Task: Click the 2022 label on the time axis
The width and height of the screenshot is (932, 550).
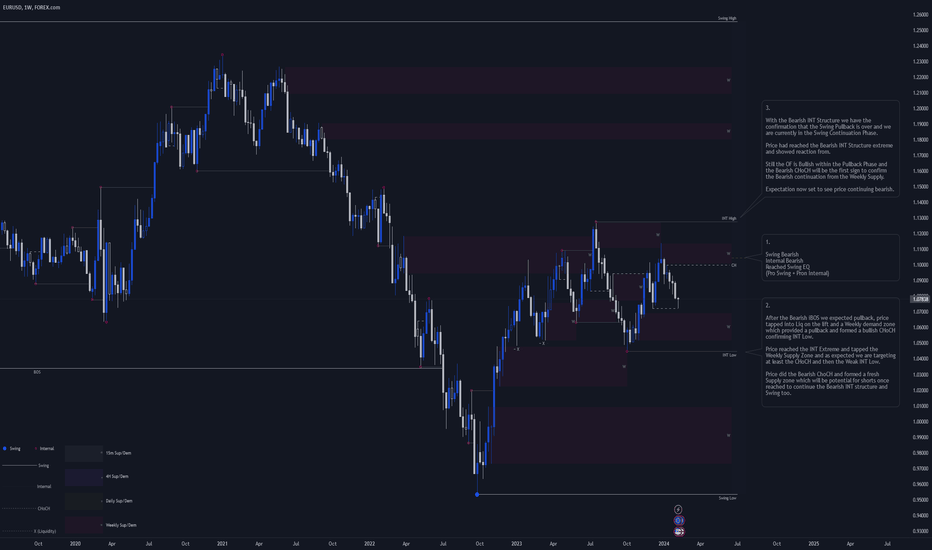Action: [370, 543]
